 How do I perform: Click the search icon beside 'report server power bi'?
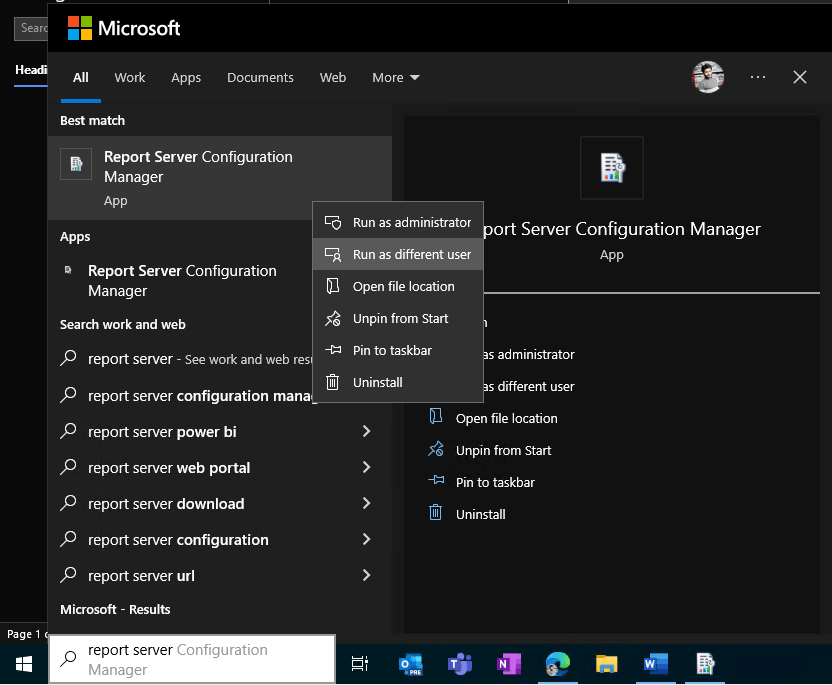point(68,431)
